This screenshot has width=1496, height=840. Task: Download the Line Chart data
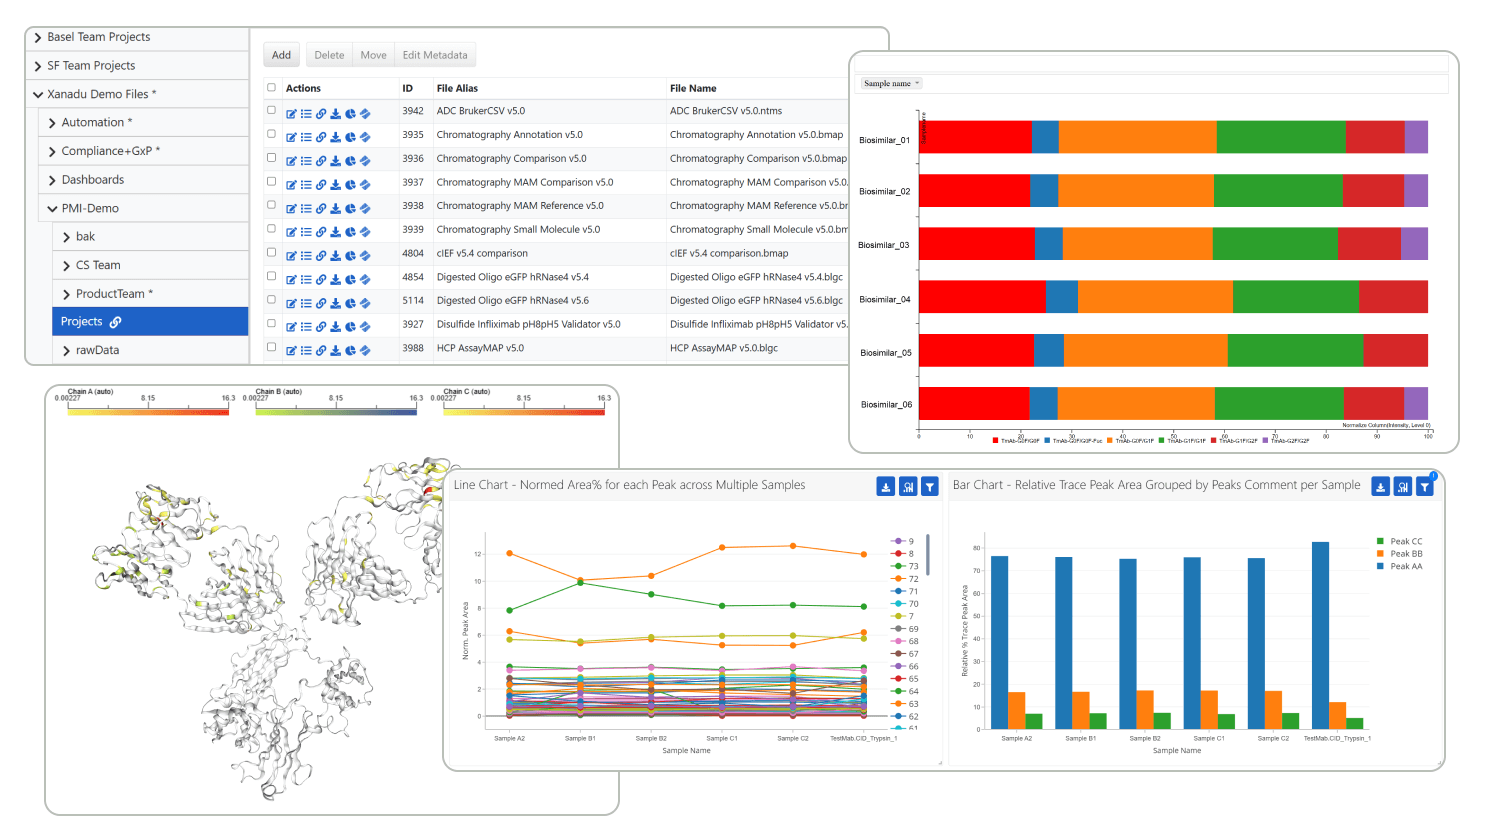point(885,487)
